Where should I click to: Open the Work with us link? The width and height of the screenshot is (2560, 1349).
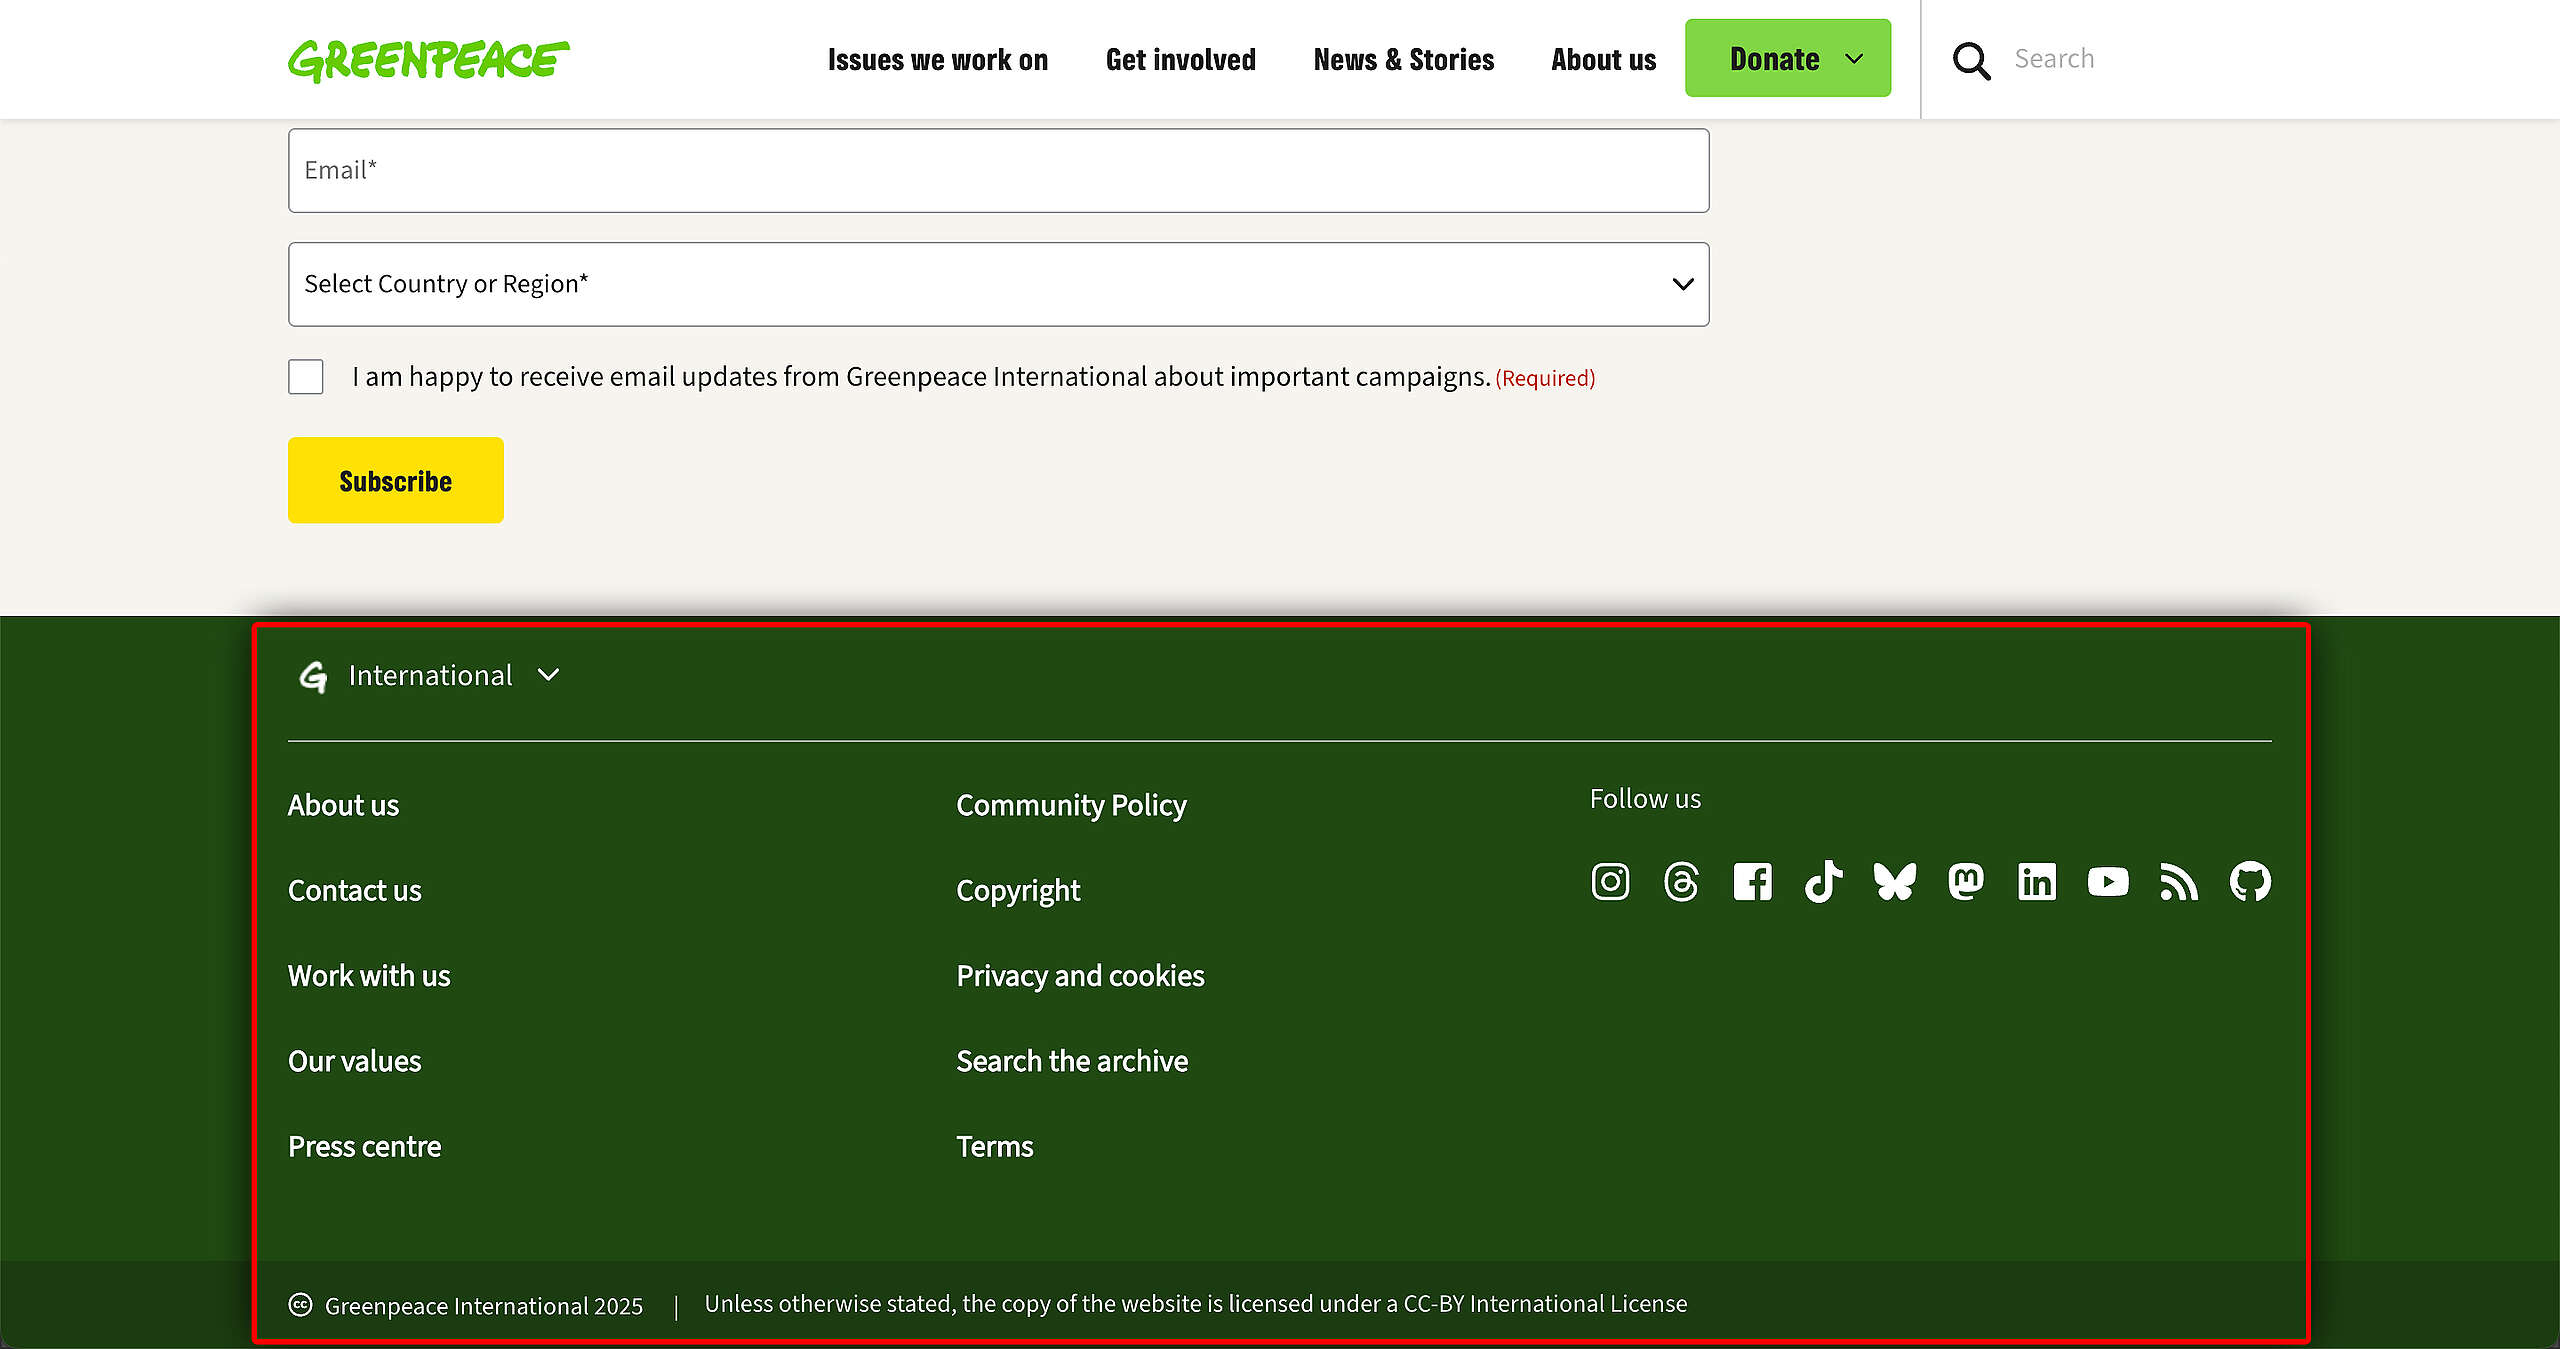369,976
